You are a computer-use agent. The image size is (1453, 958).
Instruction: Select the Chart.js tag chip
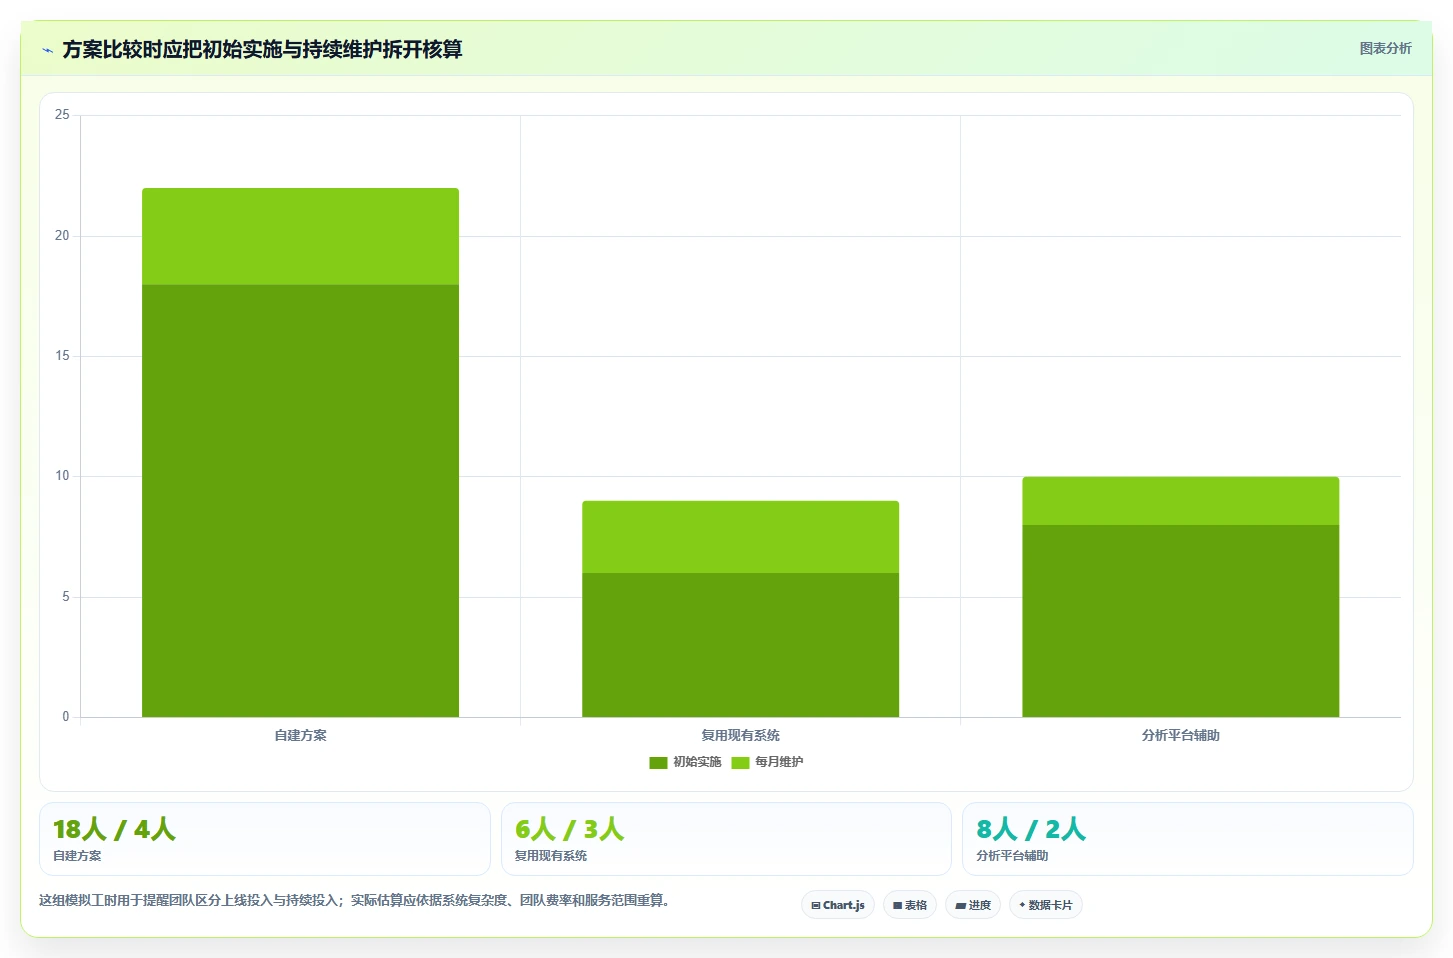pyautogui.click(x=838, y=905)
